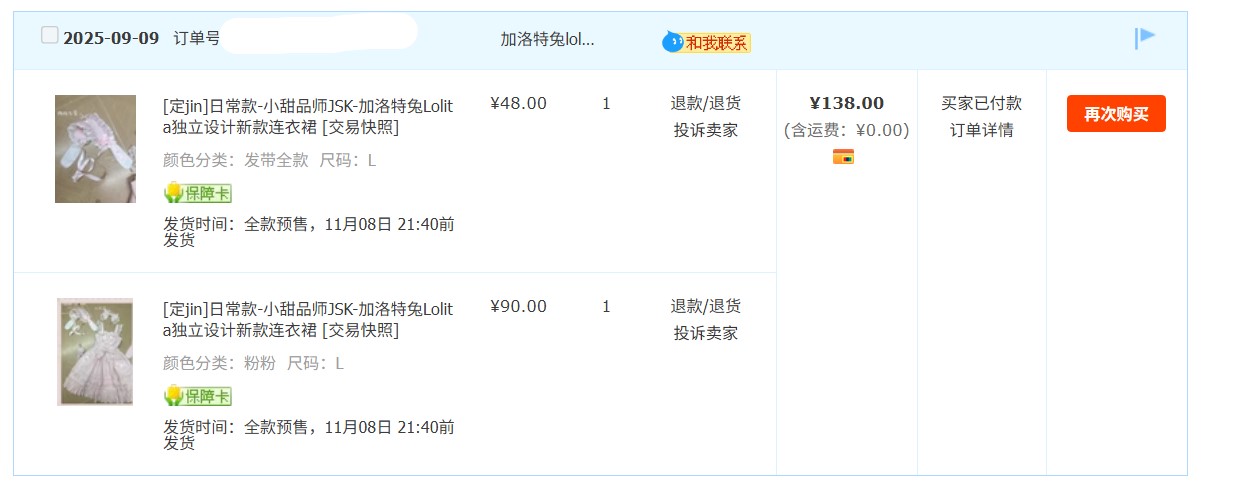The width and height of the screenshot is (1237, 486).
Task: Click 和我联系 to contact the seller
Action: (x=717, y=42)
